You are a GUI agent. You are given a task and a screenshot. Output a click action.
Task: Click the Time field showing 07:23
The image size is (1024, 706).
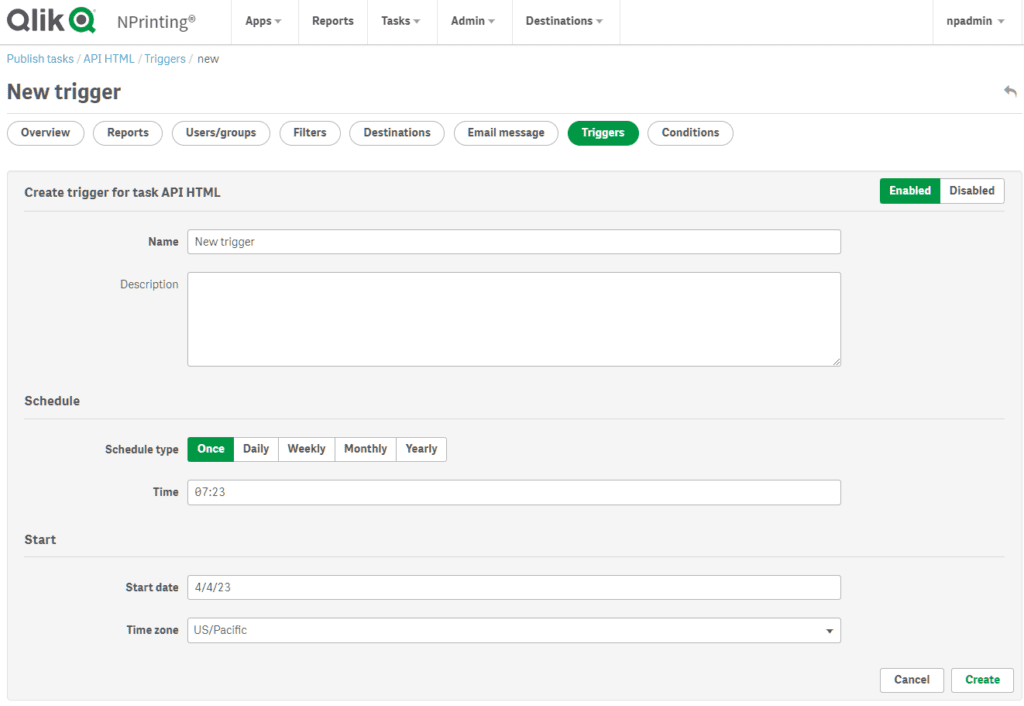(x=513, y=492)
